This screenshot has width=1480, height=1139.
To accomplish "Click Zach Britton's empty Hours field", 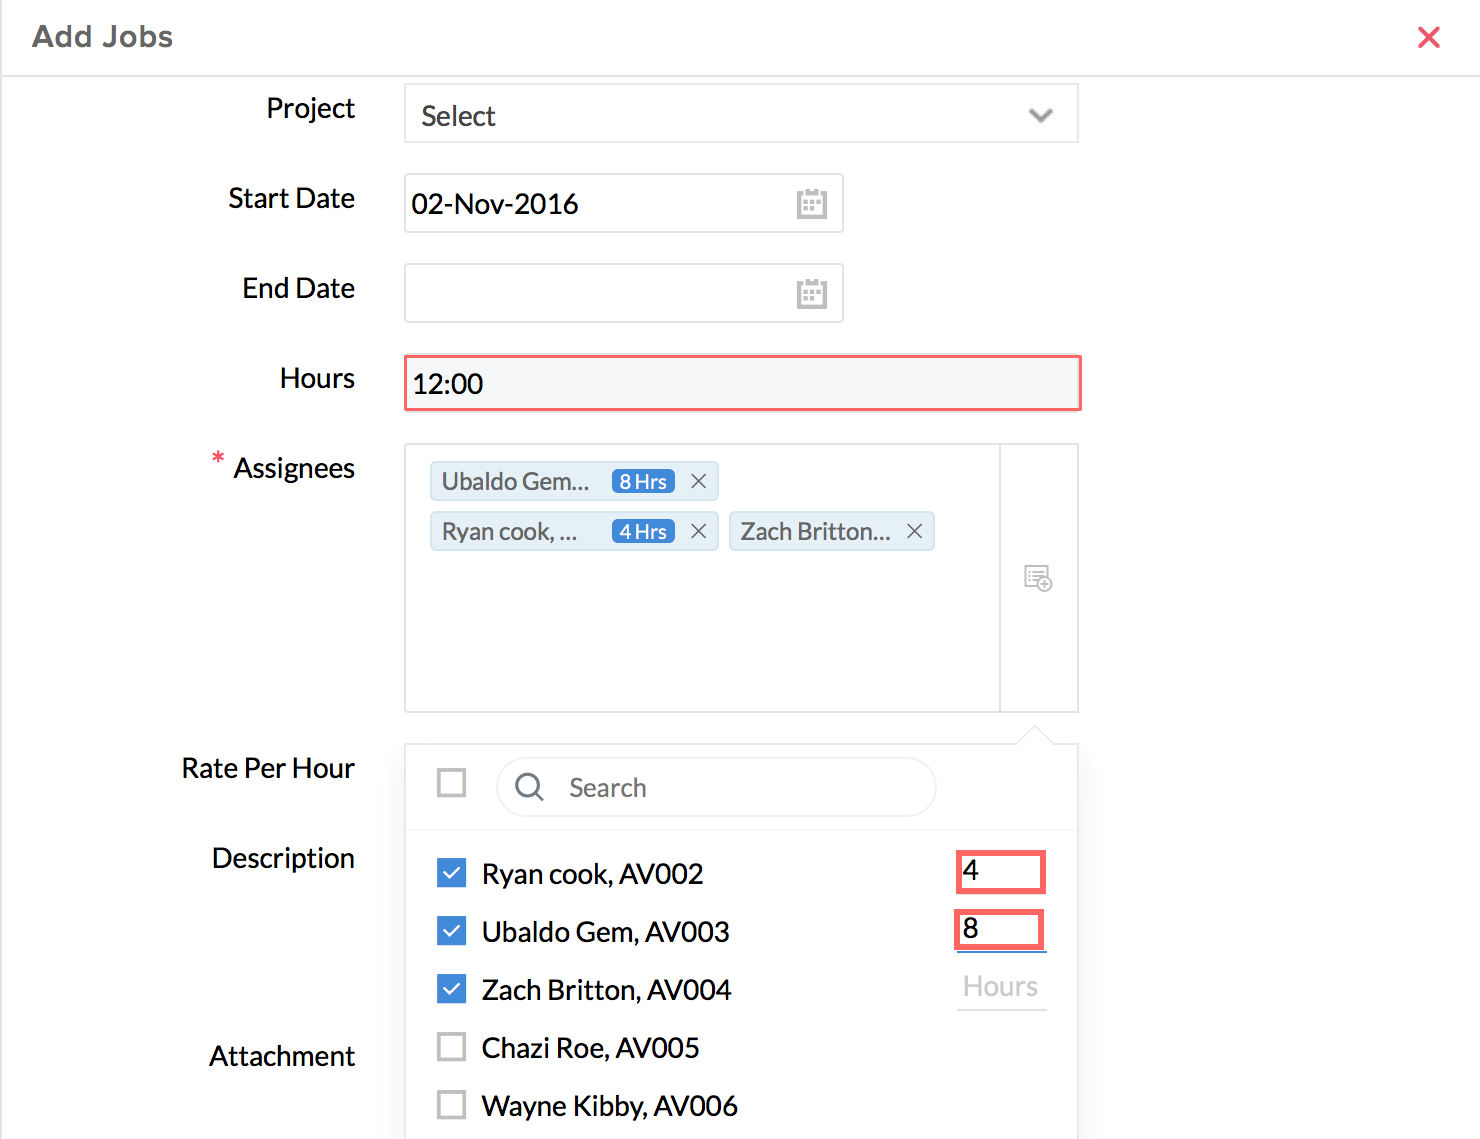I will [1000, 988].
